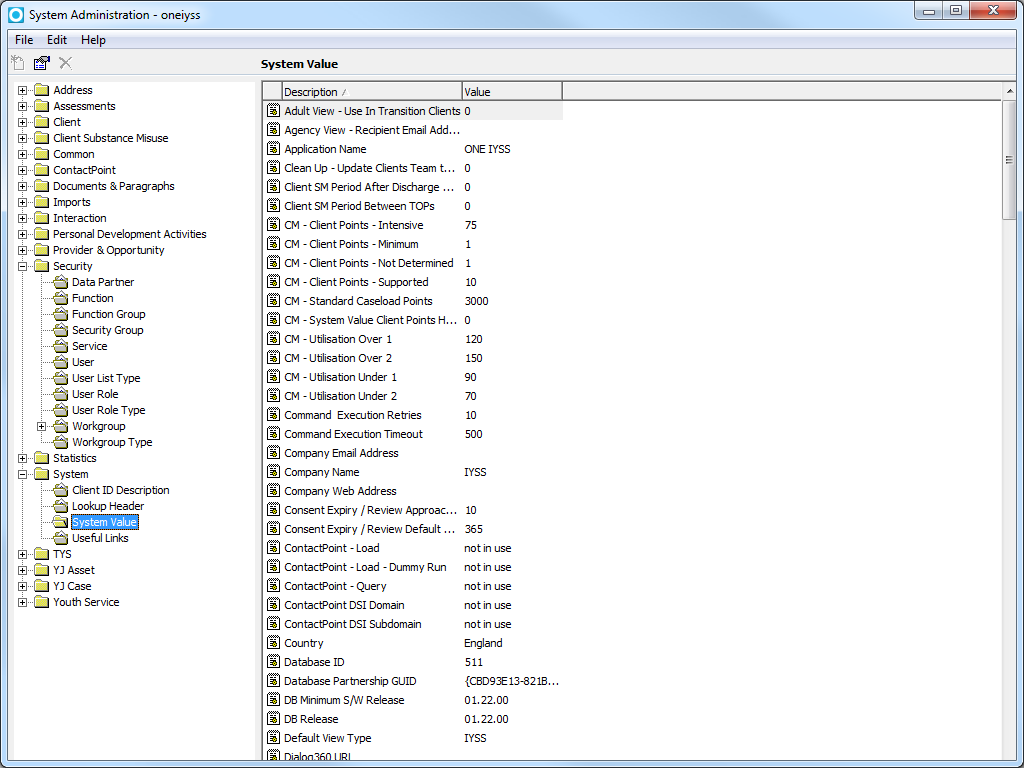
Task: Click icon beside Application Name row
Action: (273, 149)
